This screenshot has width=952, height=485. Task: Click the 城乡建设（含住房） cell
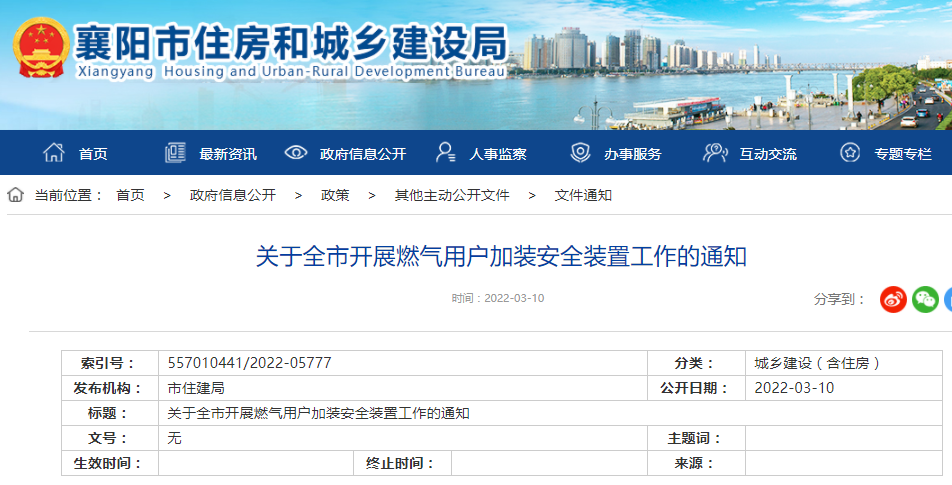844,363
